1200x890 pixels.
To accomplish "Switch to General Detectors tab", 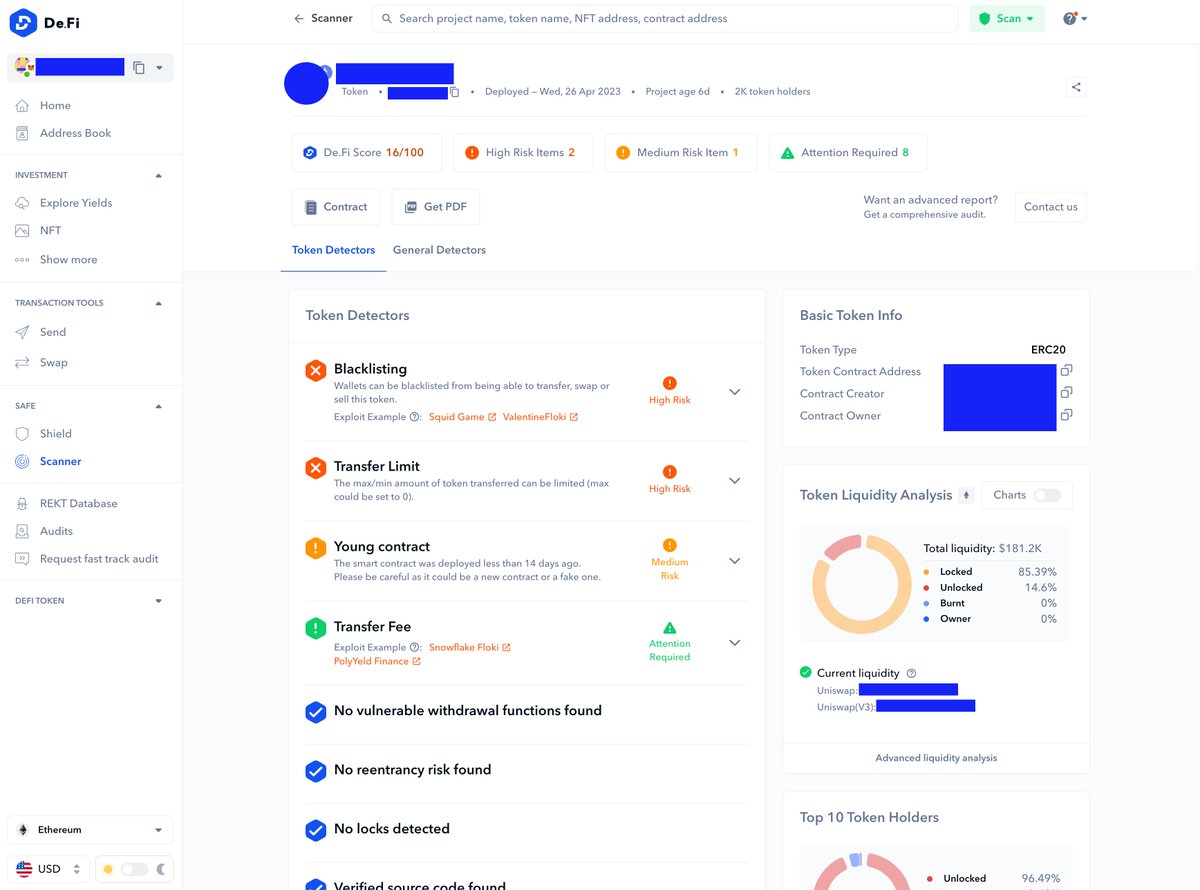I will point(439,250).
